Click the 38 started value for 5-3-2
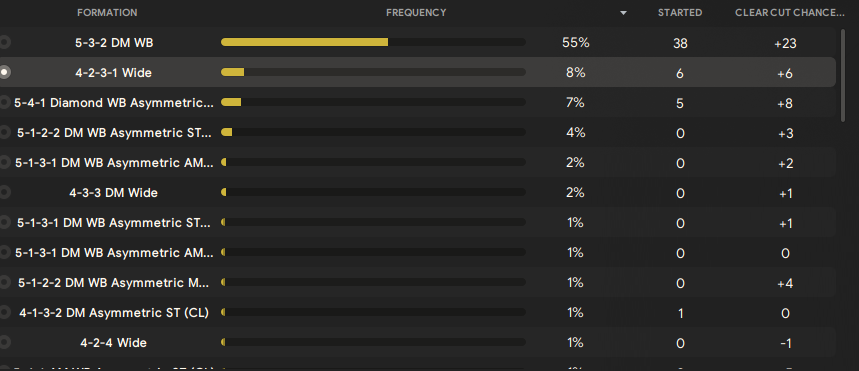This screenshot has width=859, height=371. tap(680, 43)
